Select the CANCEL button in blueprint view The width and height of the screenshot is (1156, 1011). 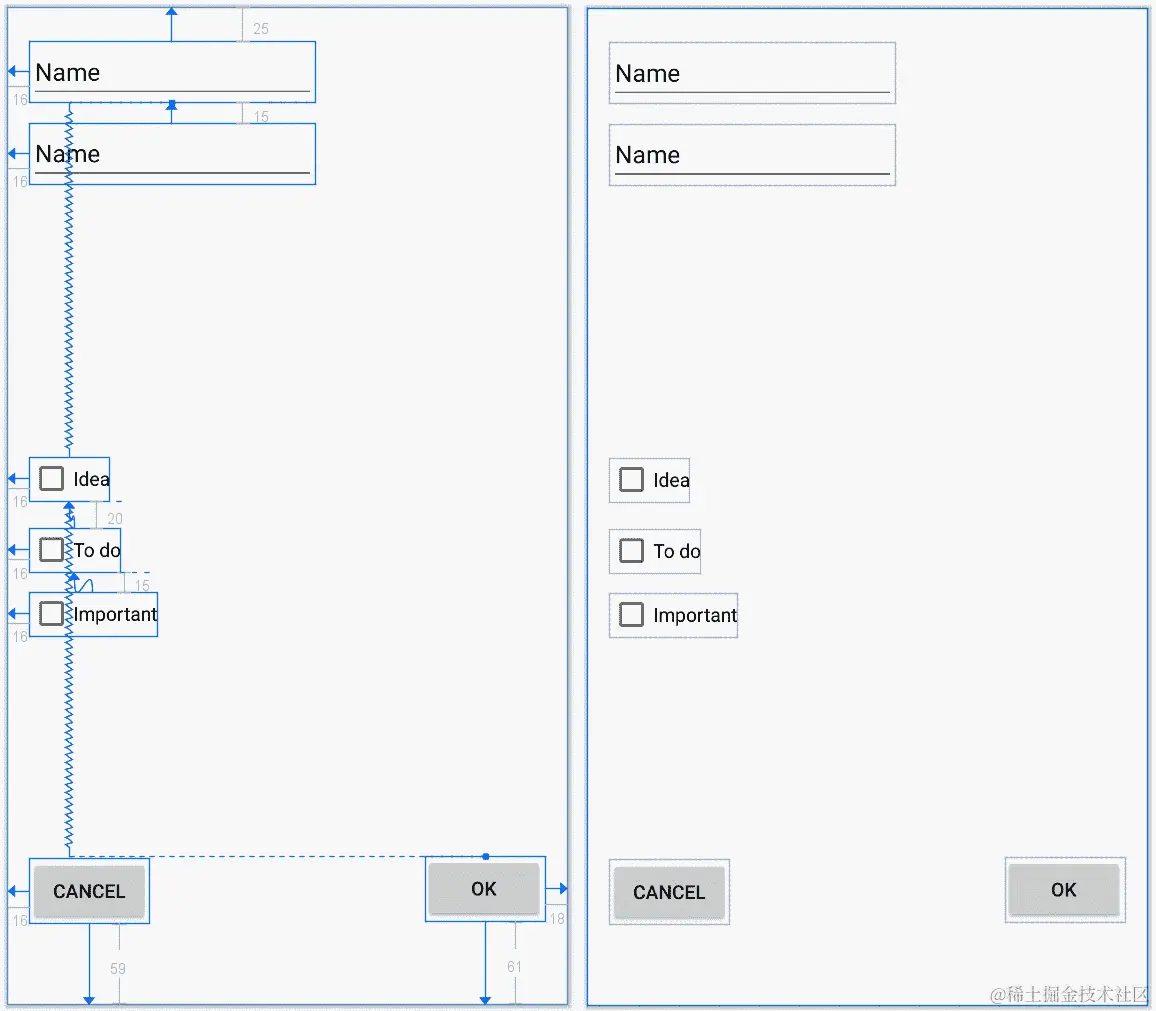point(89,891)
